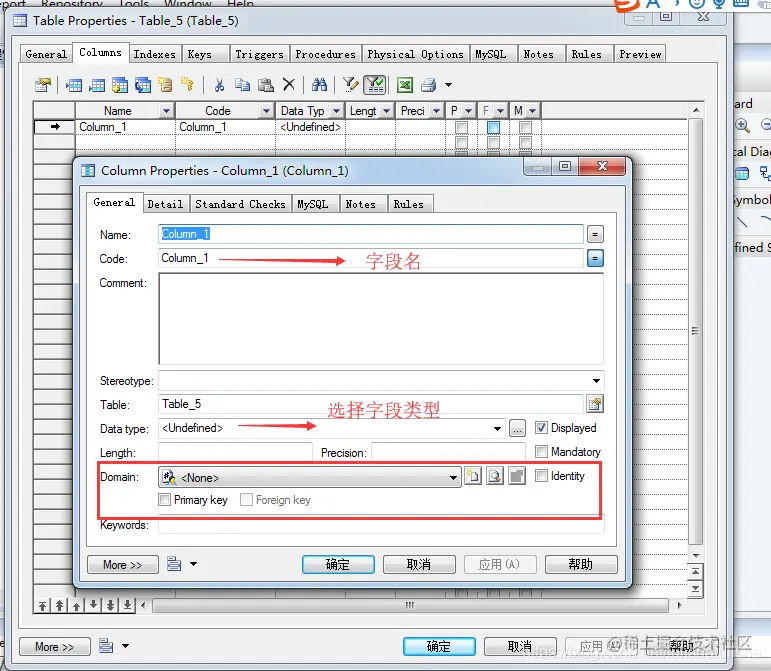The image size is (771, 671).
Task: Open the Data type dropdown
Action: click(497, 429)
